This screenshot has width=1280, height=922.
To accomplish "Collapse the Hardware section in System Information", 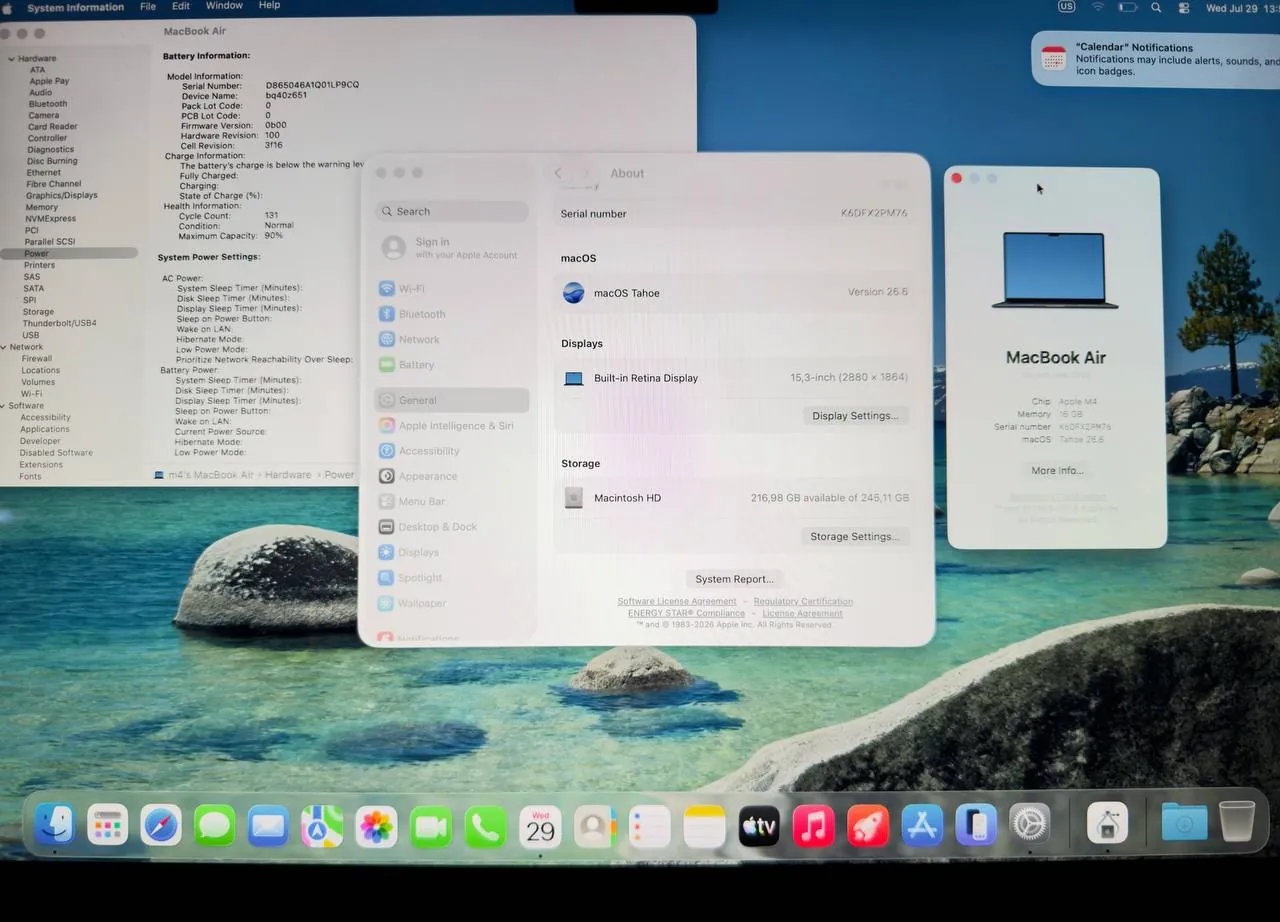I will tap(11, 59).
